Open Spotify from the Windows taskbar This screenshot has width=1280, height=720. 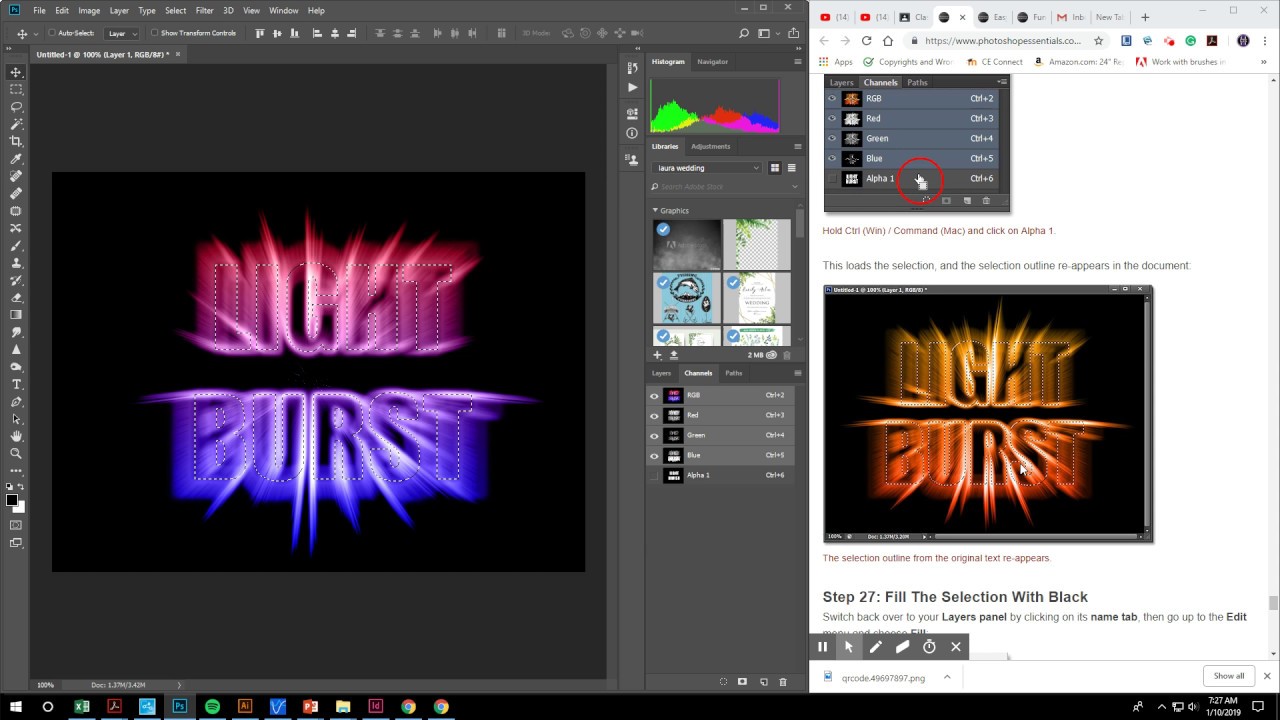click(x=212, y=706)
